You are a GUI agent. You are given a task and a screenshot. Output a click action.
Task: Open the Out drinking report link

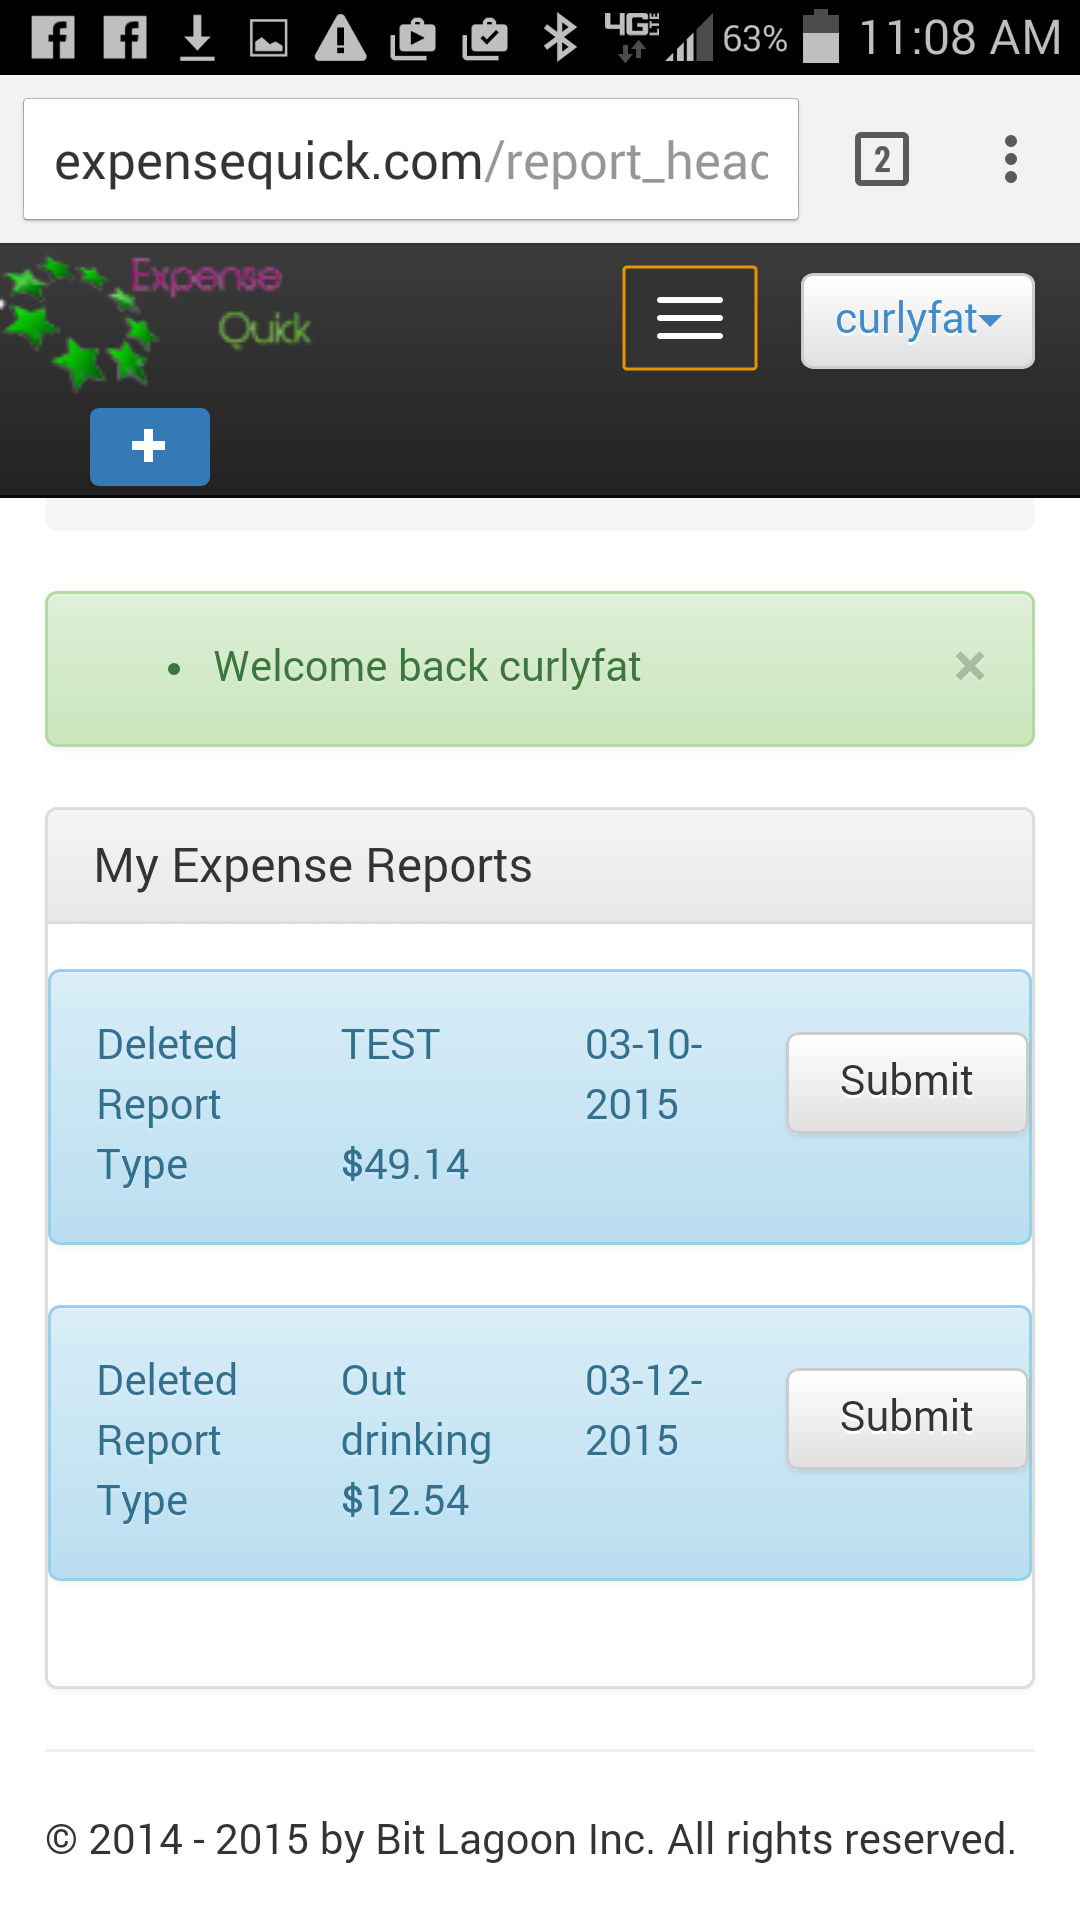(x=415, y=1411)
